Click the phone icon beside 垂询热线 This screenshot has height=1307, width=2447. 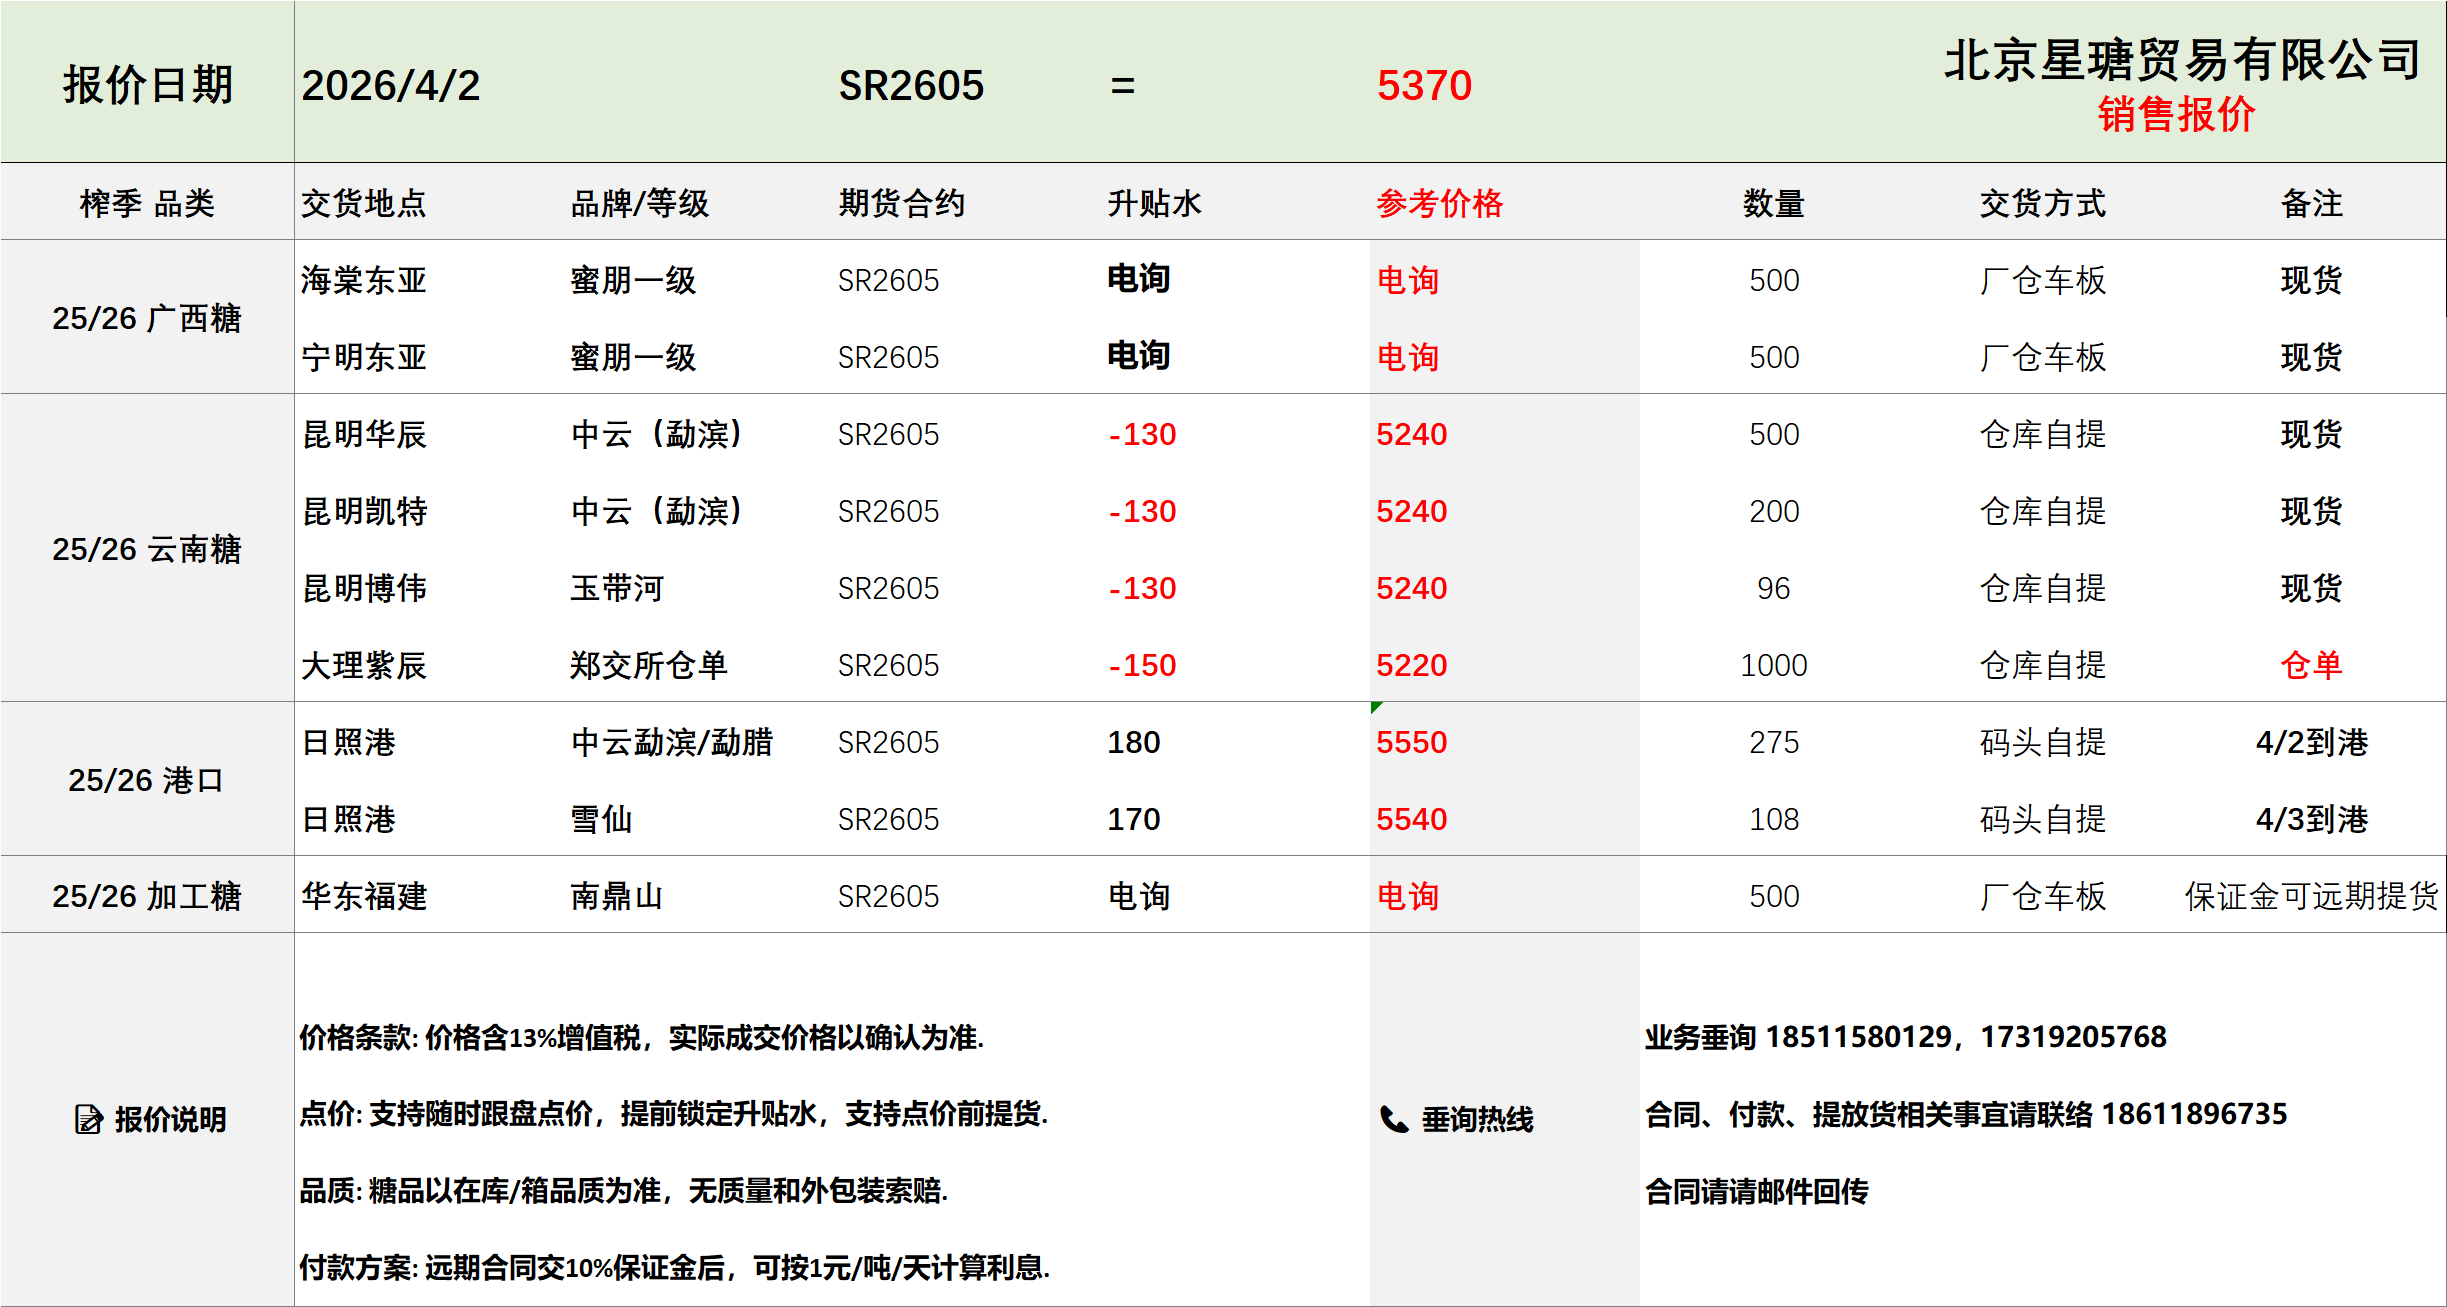point(1393,1119)
